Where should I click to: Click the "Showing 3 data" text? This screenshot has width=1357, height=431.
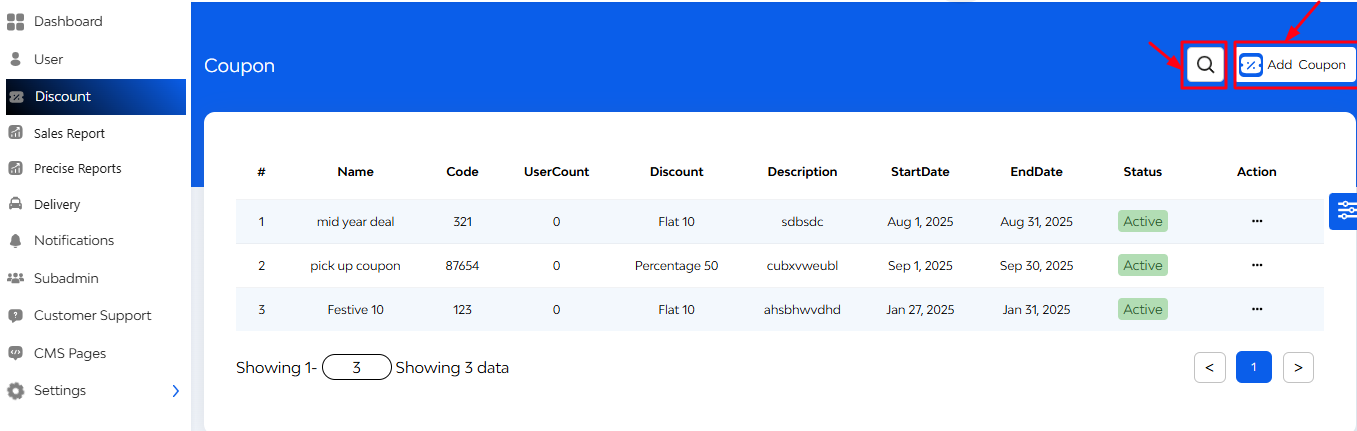click(452, 368)
